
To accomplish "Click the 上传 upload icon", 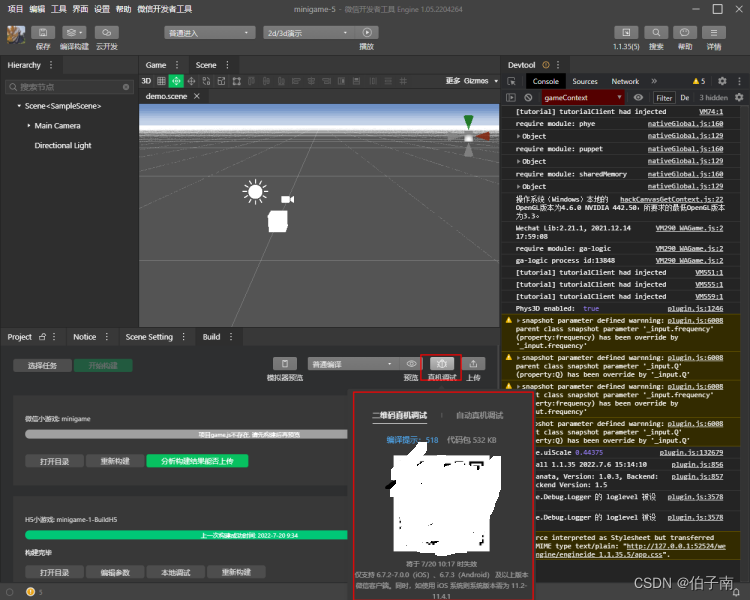I will coord(473,364).
